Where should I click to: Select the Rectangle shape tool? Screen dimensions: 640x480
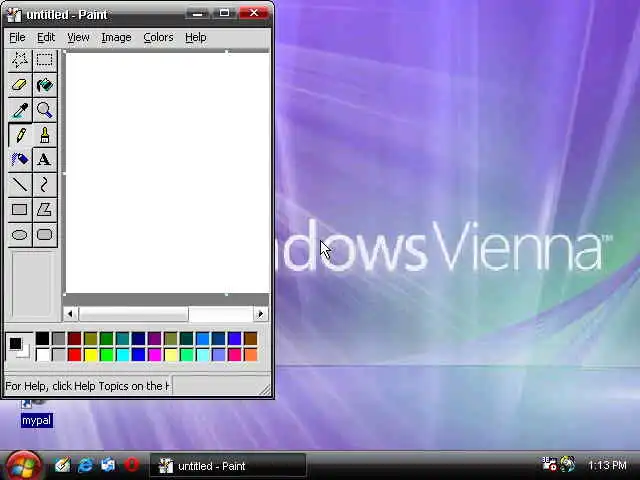click(x=20, y=210)
